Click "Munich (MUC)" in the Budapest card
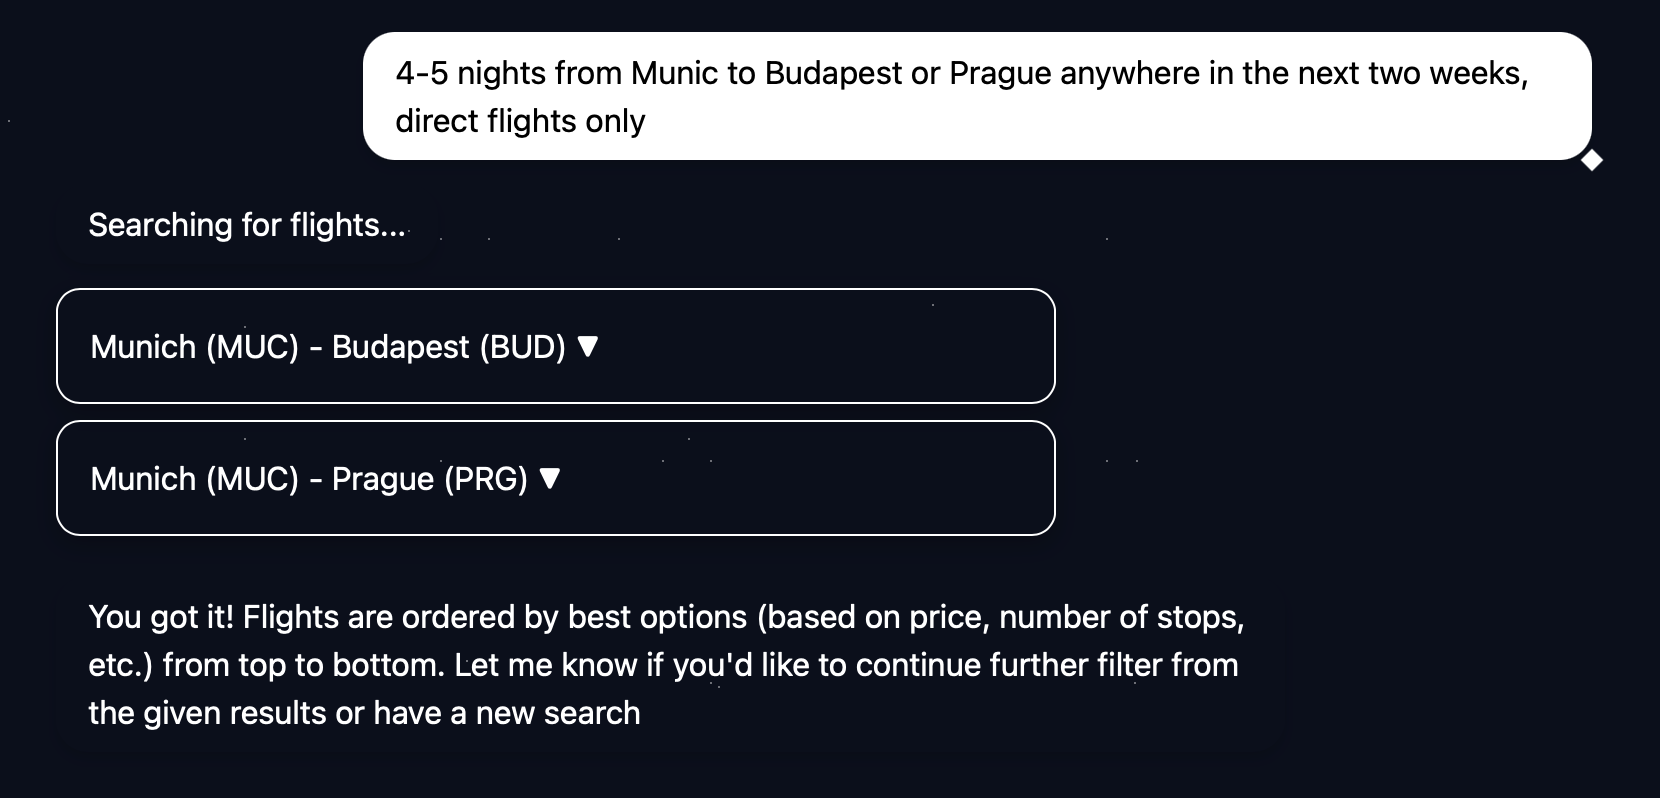1660x798 pixels. point(195,347)
